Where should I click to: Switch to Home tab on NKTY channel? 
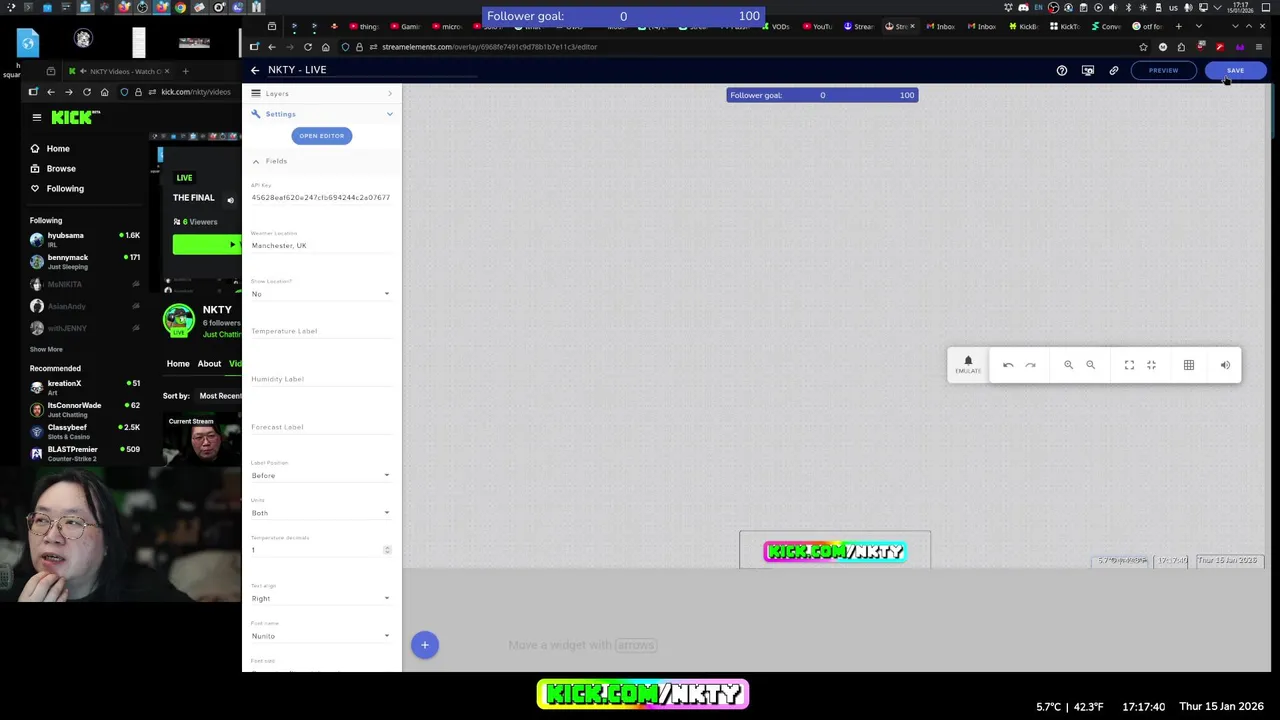point(178,363)
